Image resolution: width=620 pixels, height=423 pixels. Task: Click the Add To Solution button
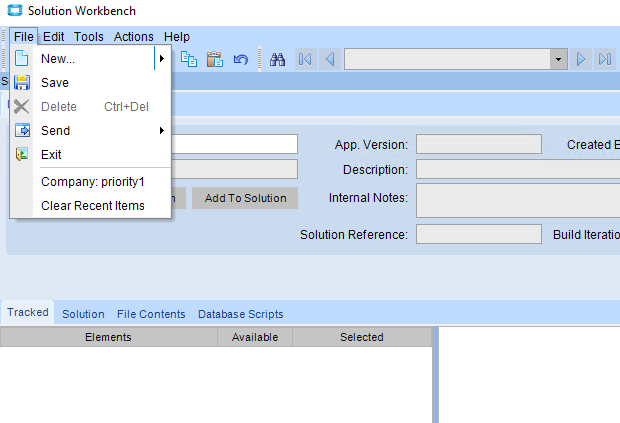click(245, 198)
